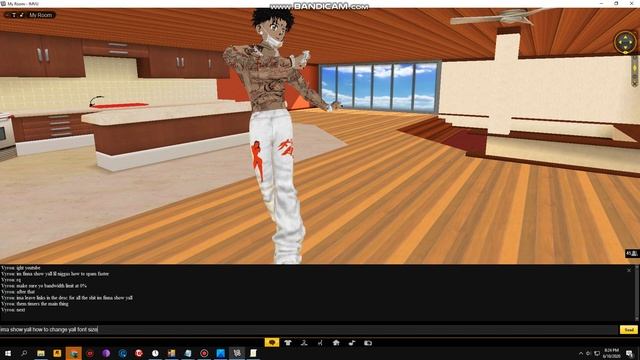
Task: Open the chat bubble tool in IMVU bar
Action: 272,343
